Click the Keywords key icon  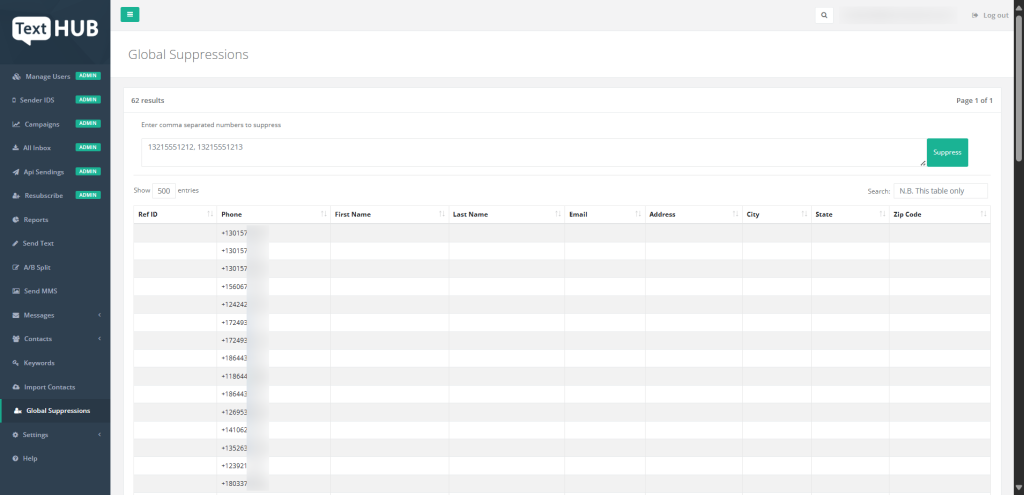click(x=15, y=363)
